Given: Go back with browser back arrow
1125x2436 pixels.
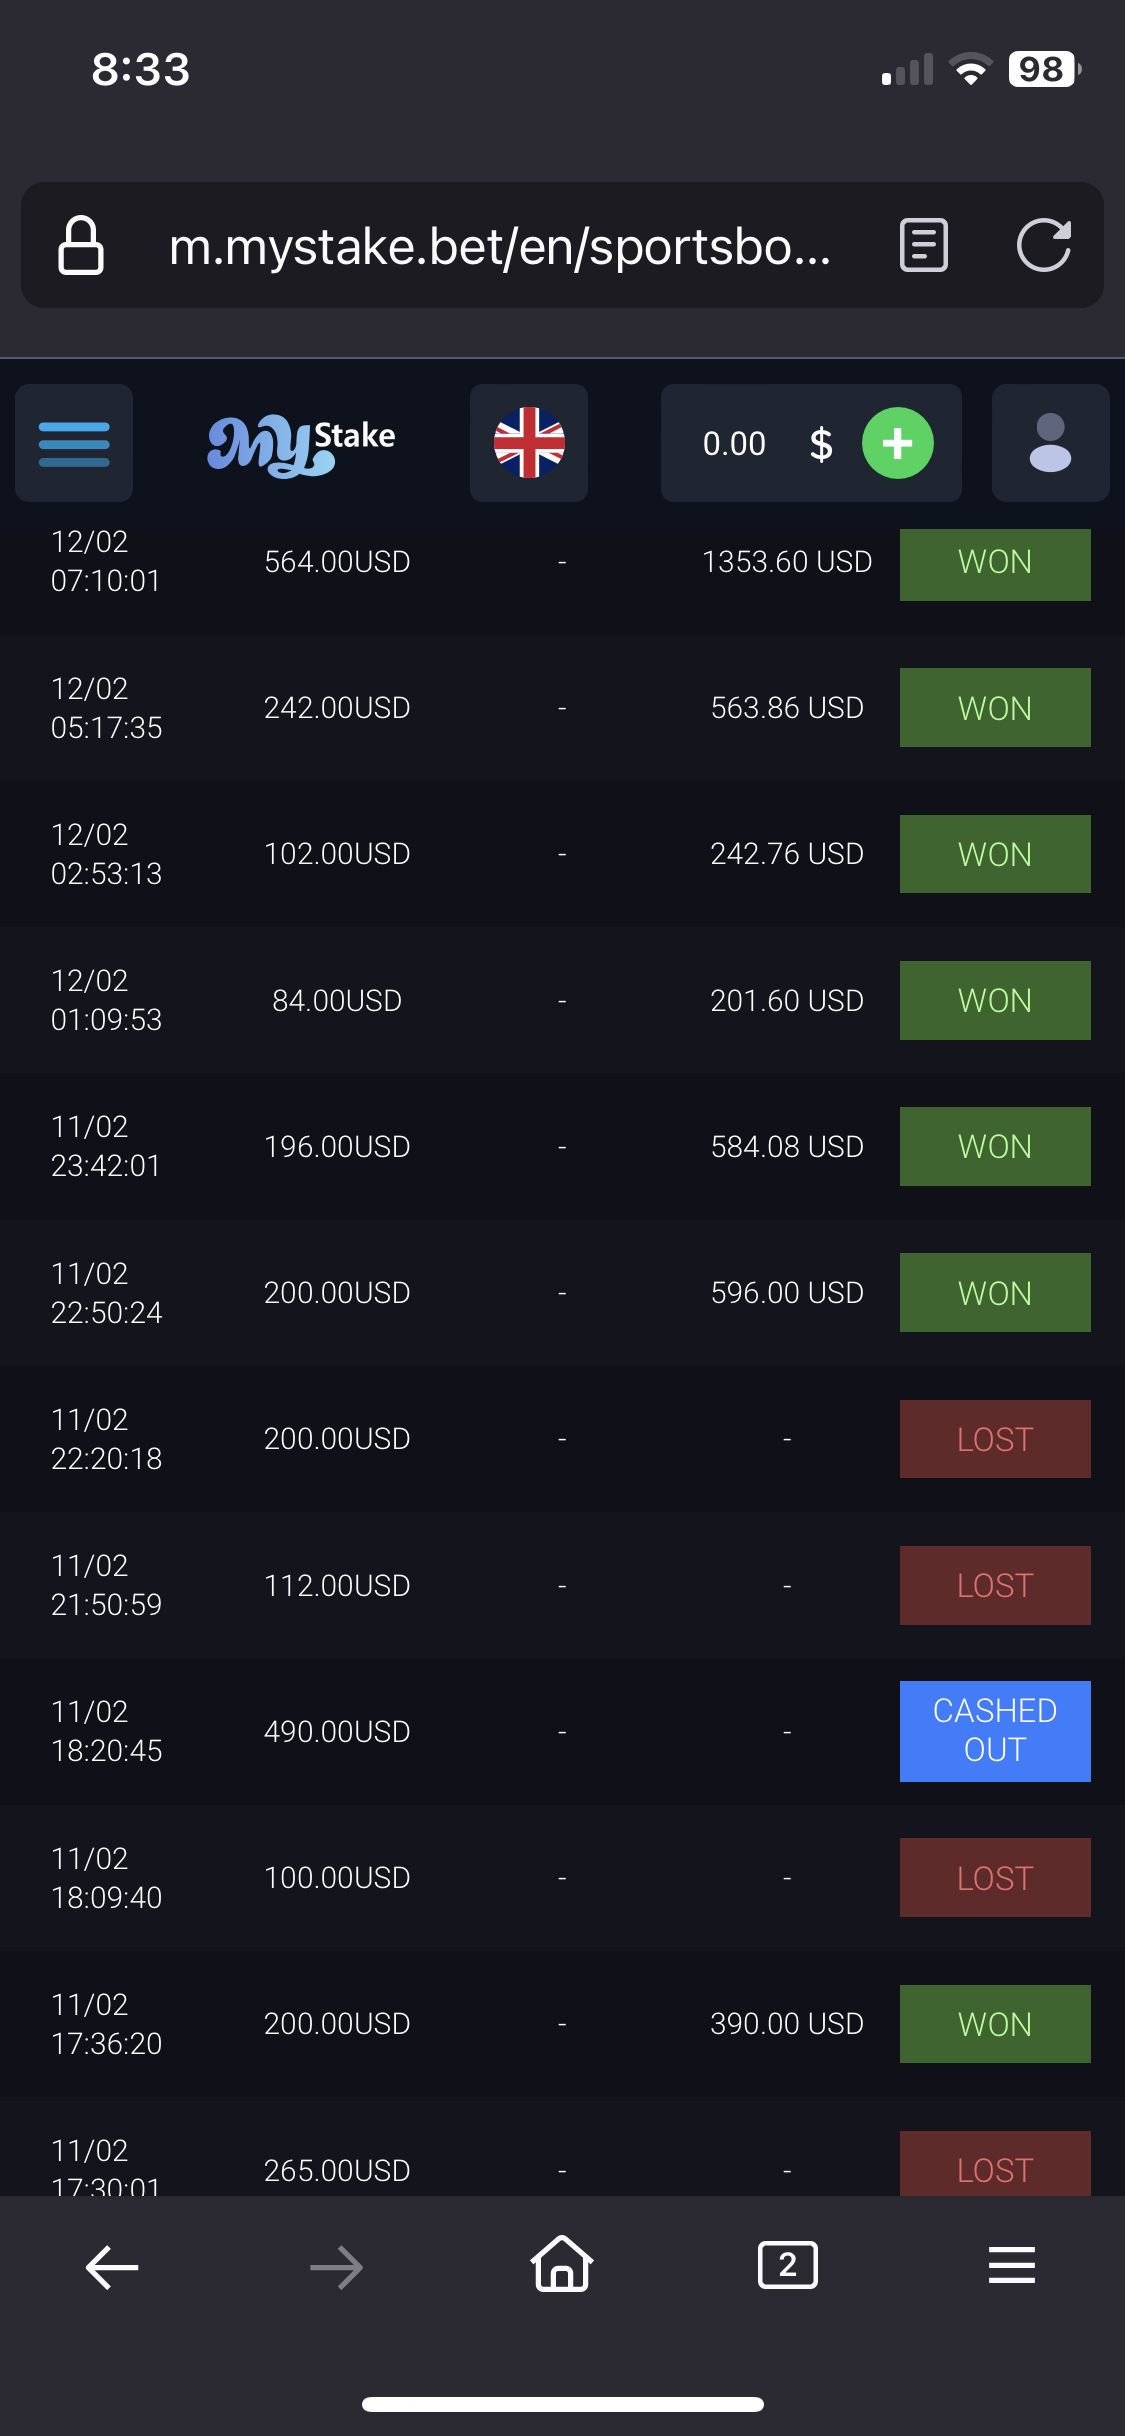Looking at the screenshot, I should [112, 2266].
